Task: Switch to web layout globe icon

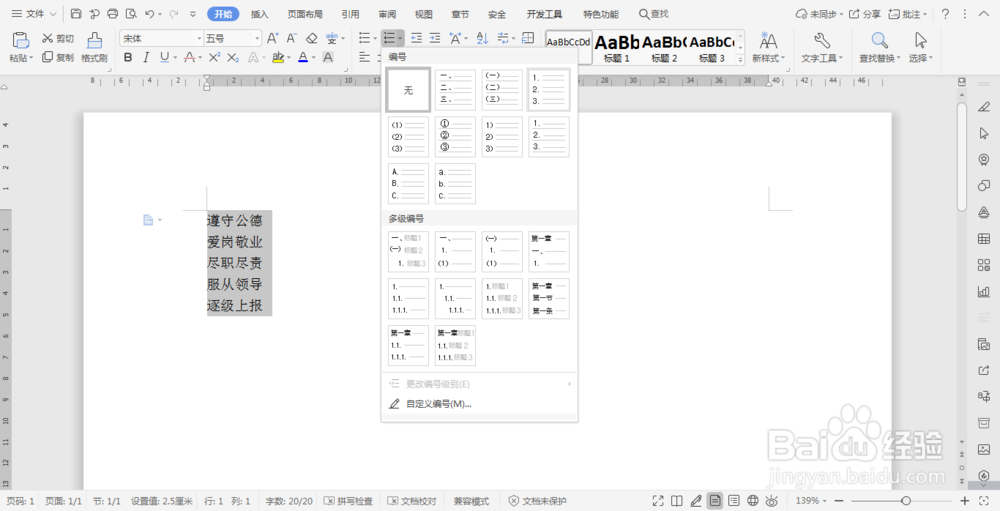Action: click(x=753, y=501)
